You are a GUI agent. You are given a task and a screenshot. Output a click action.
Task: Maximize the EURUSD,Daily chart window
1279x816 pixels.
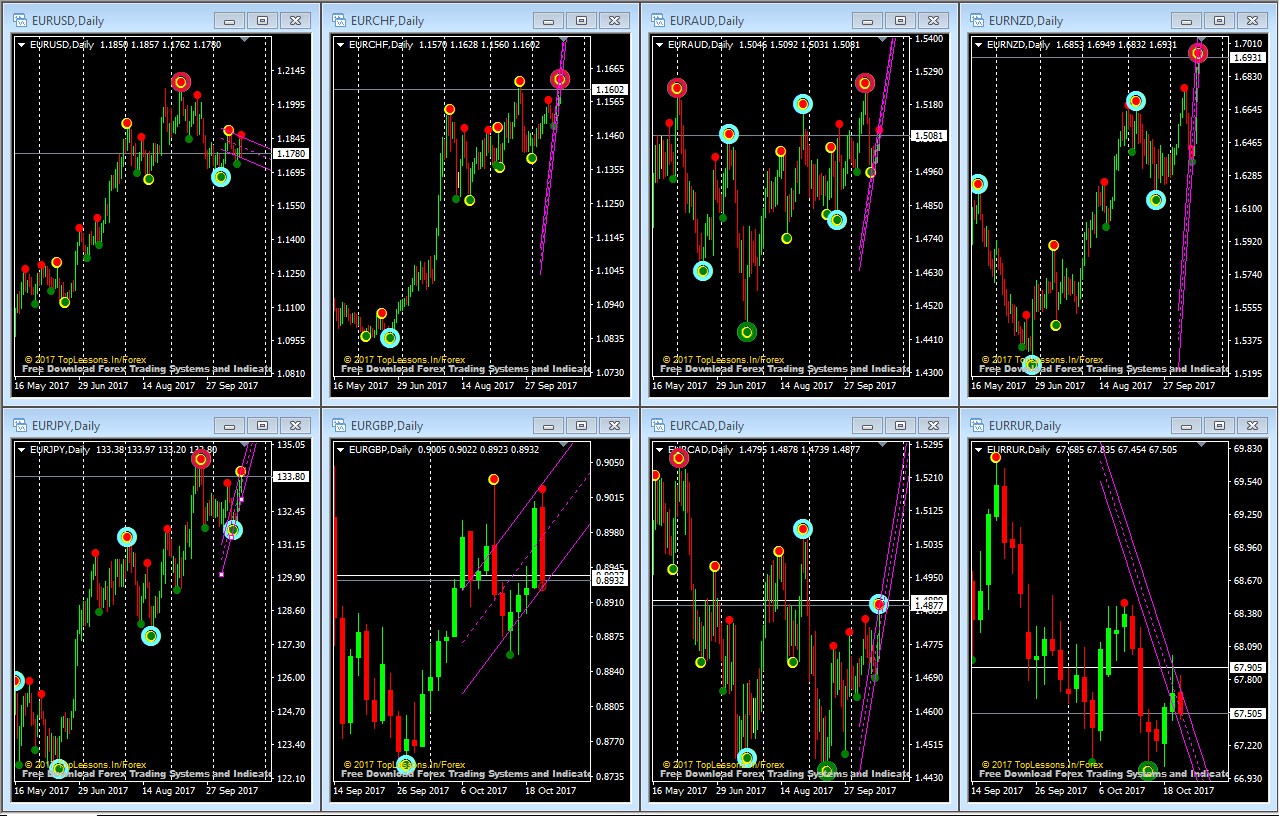point(262,20)
